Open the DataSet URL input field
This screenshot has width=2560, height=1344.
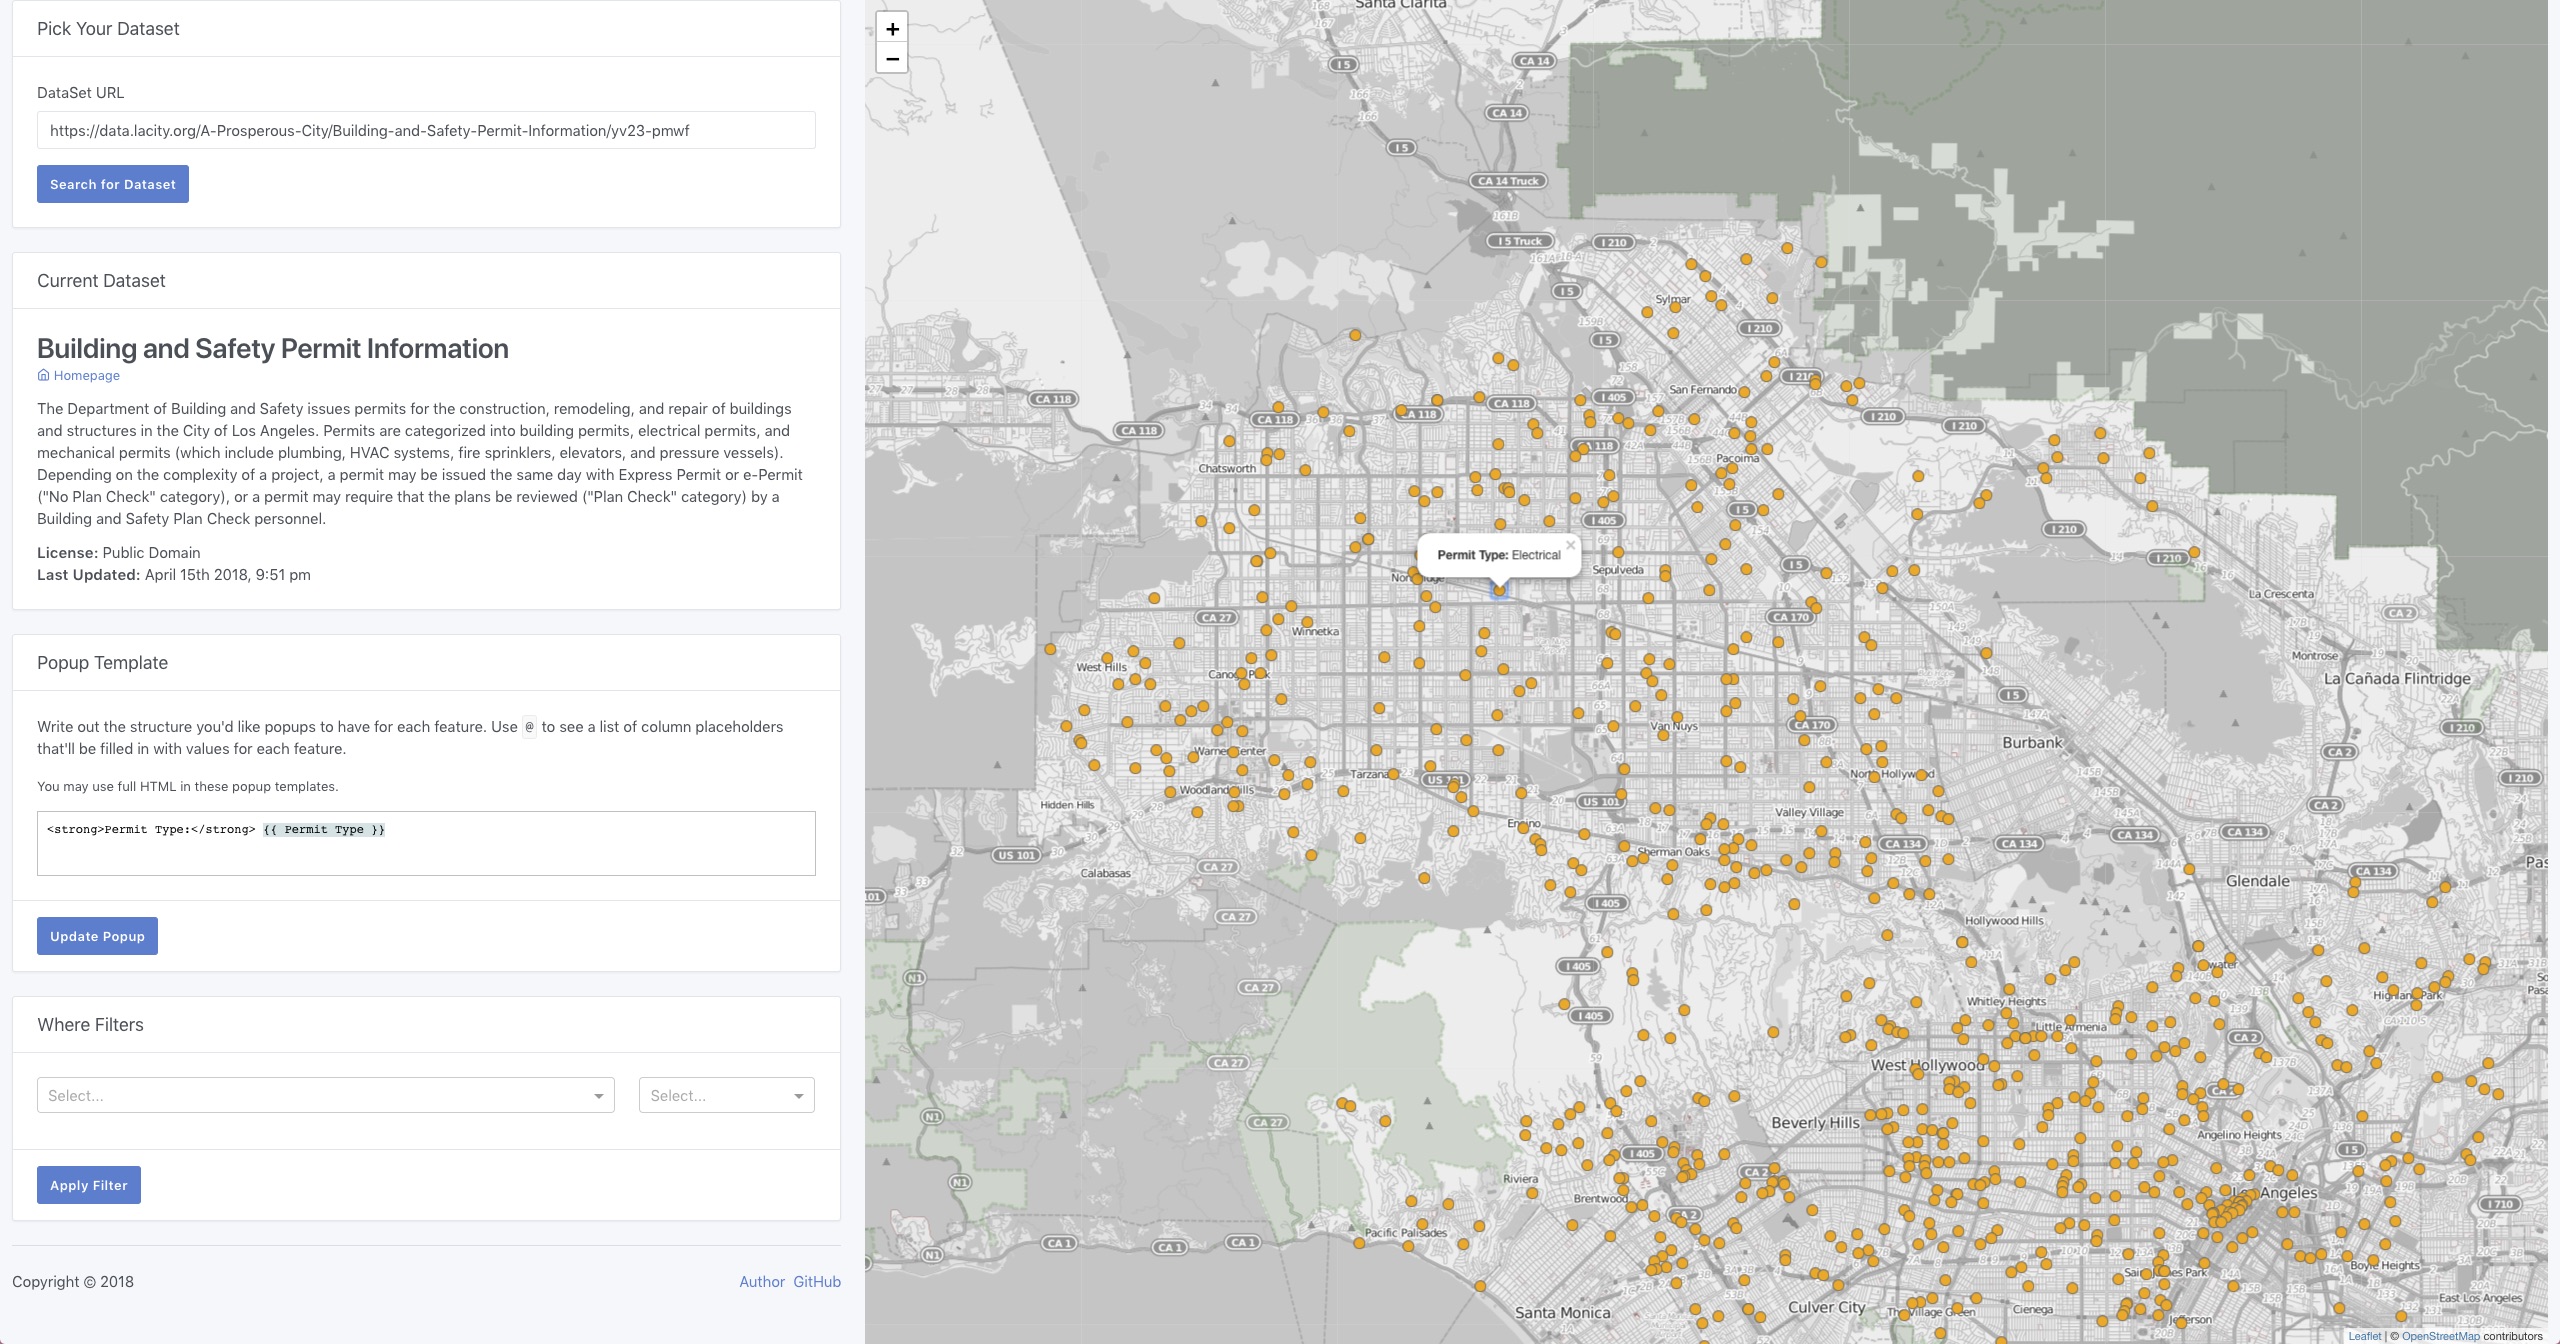[x=425, y=130]
